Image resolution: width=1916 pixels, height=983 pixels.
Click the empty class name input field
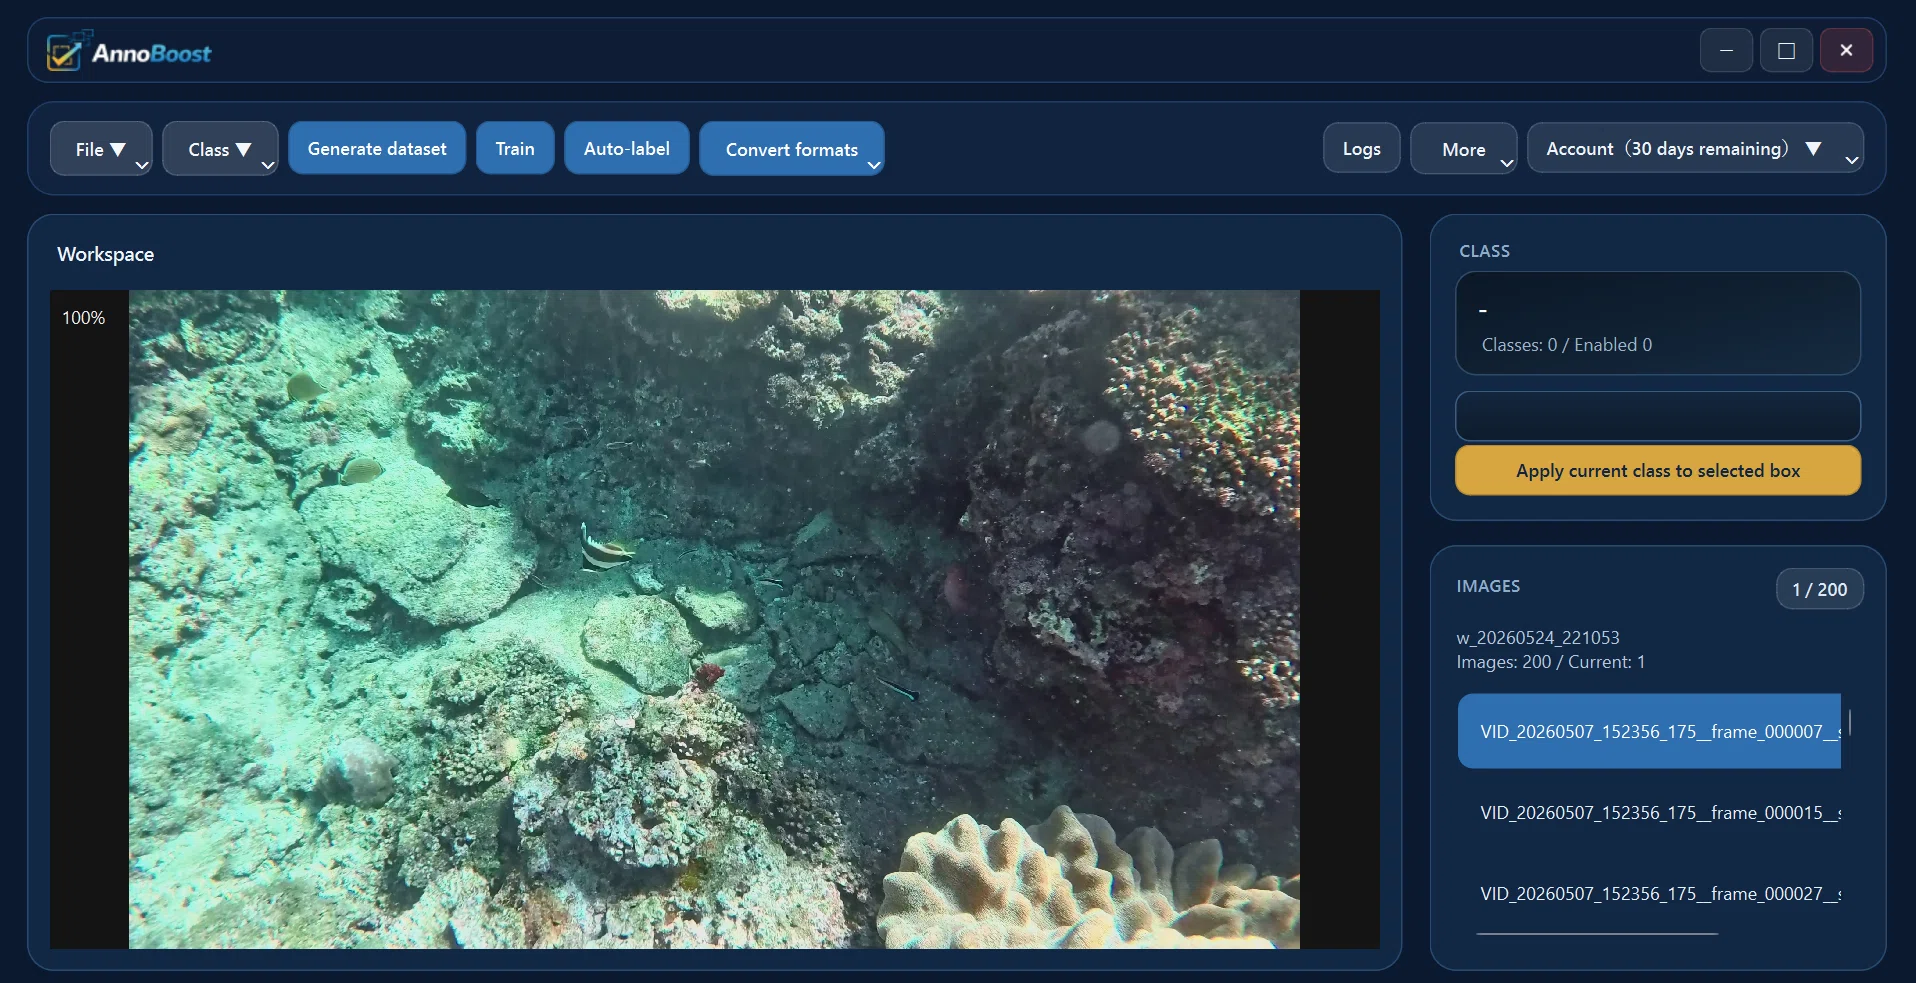coord(1657,416)
